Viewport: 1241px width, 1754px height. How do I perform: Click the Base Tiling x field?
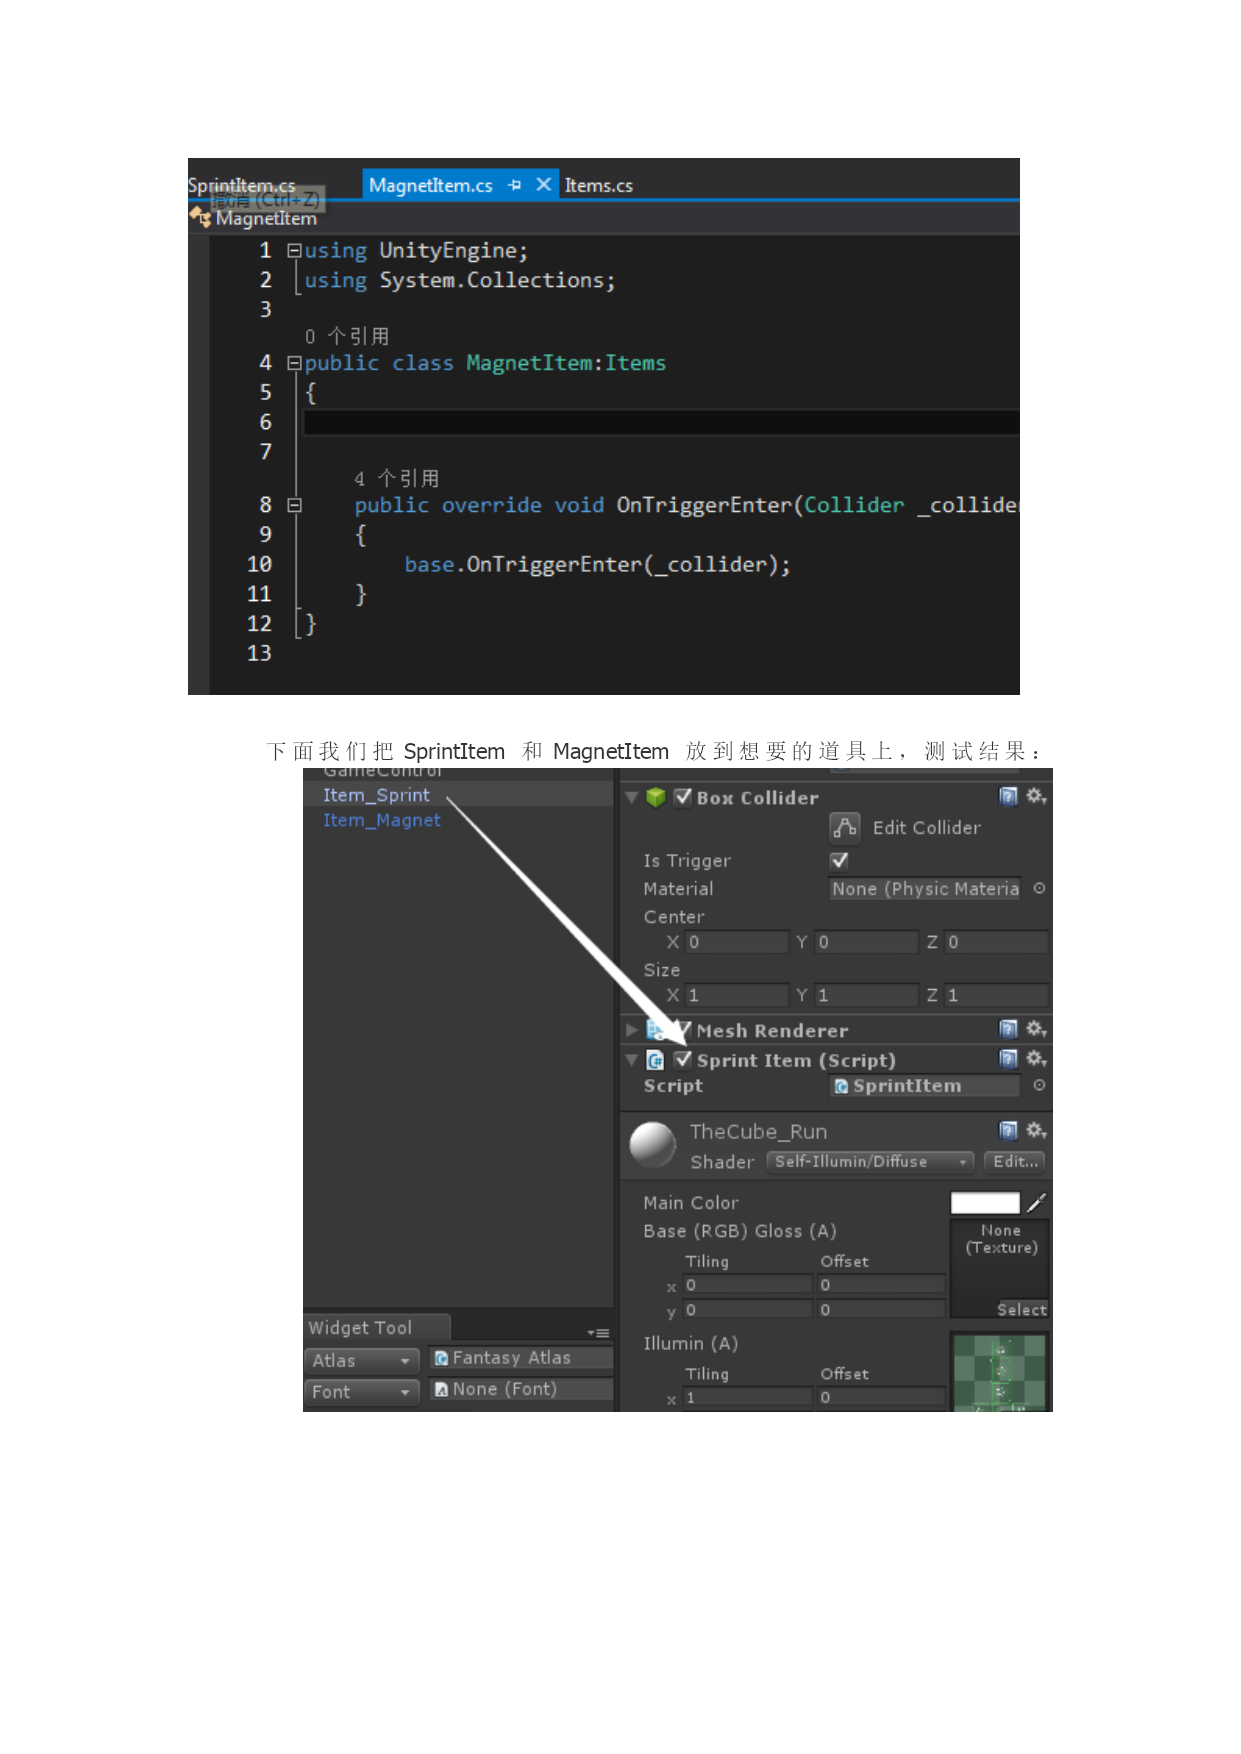[x=748, y=1285]
